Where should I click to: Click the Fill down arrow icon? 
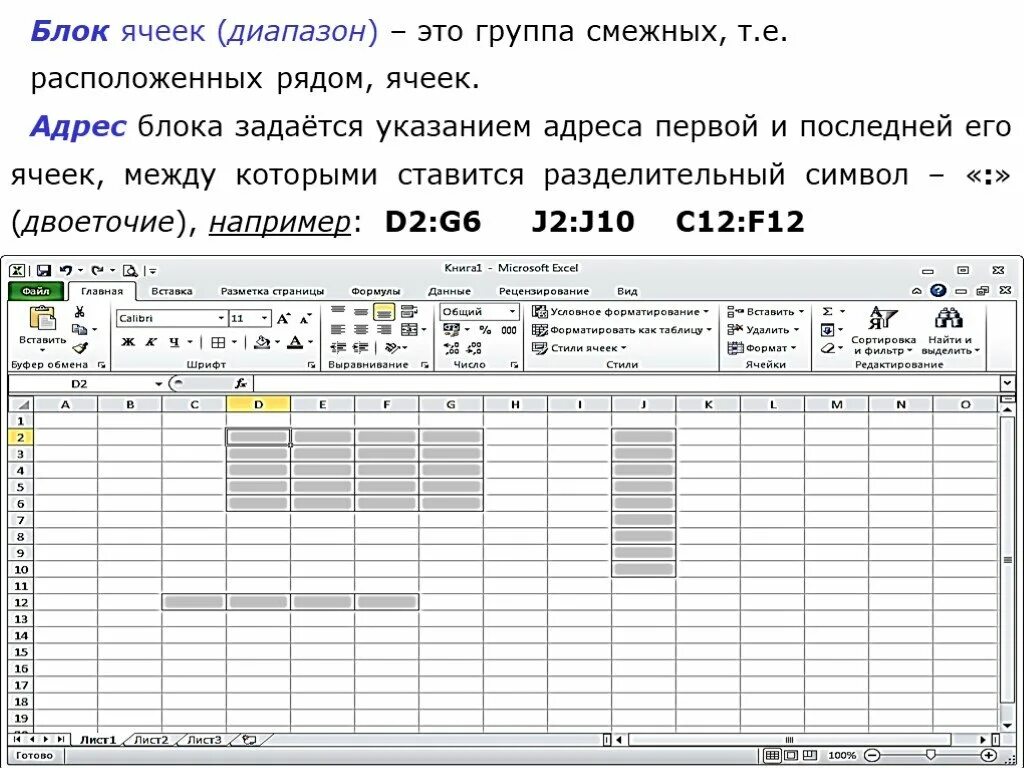827,330
